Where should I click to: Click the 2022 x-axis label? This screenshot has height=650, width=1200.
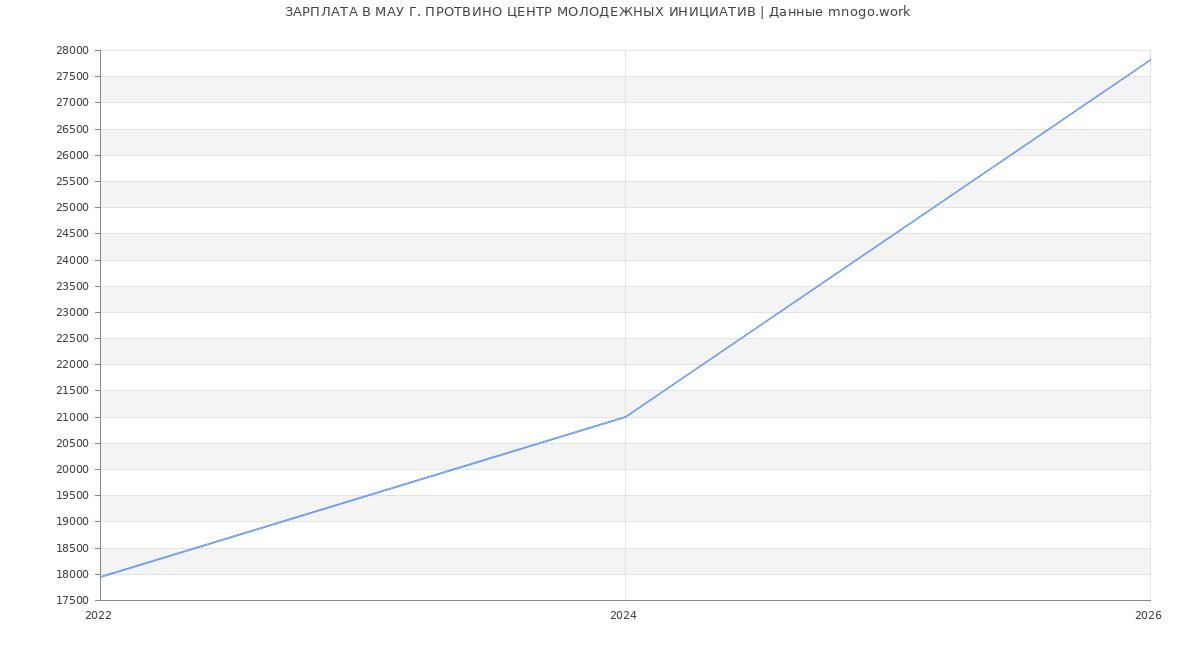[x=99, y=616]
